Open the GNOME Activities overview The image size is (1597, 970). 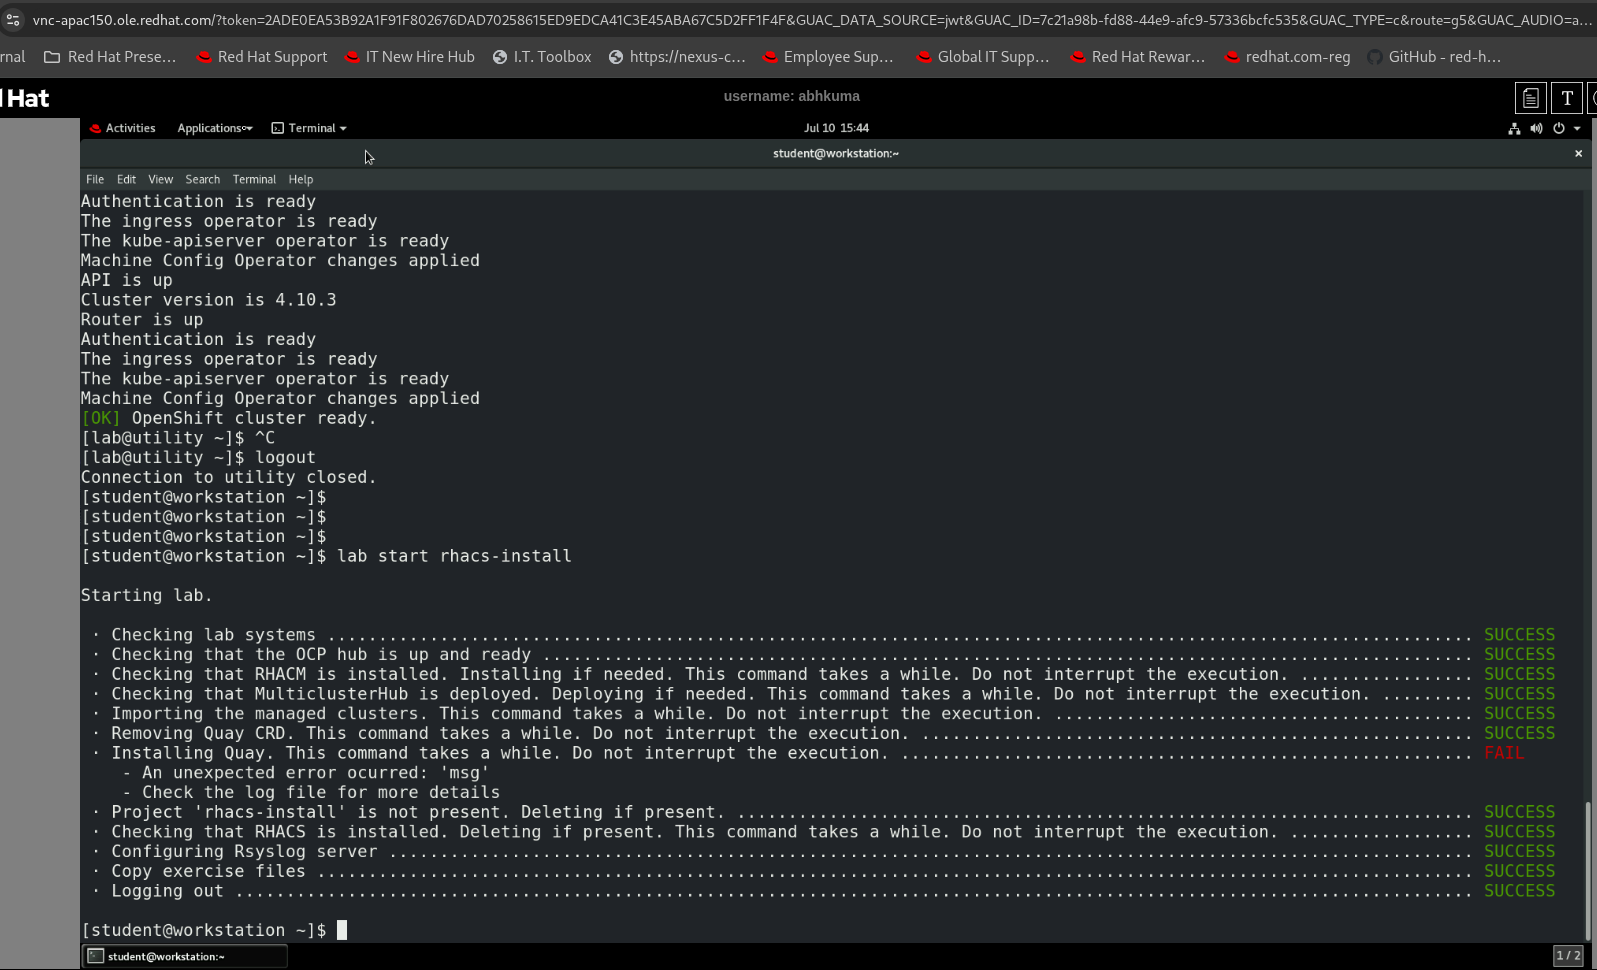coord(122,128)
